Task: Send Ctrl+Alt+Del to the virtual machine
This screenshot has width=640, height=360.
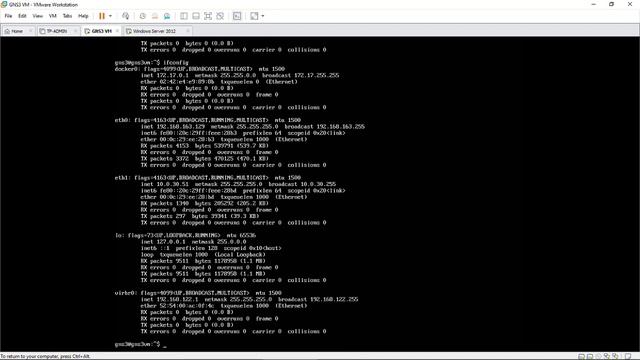Action: [x=126, y=16]
